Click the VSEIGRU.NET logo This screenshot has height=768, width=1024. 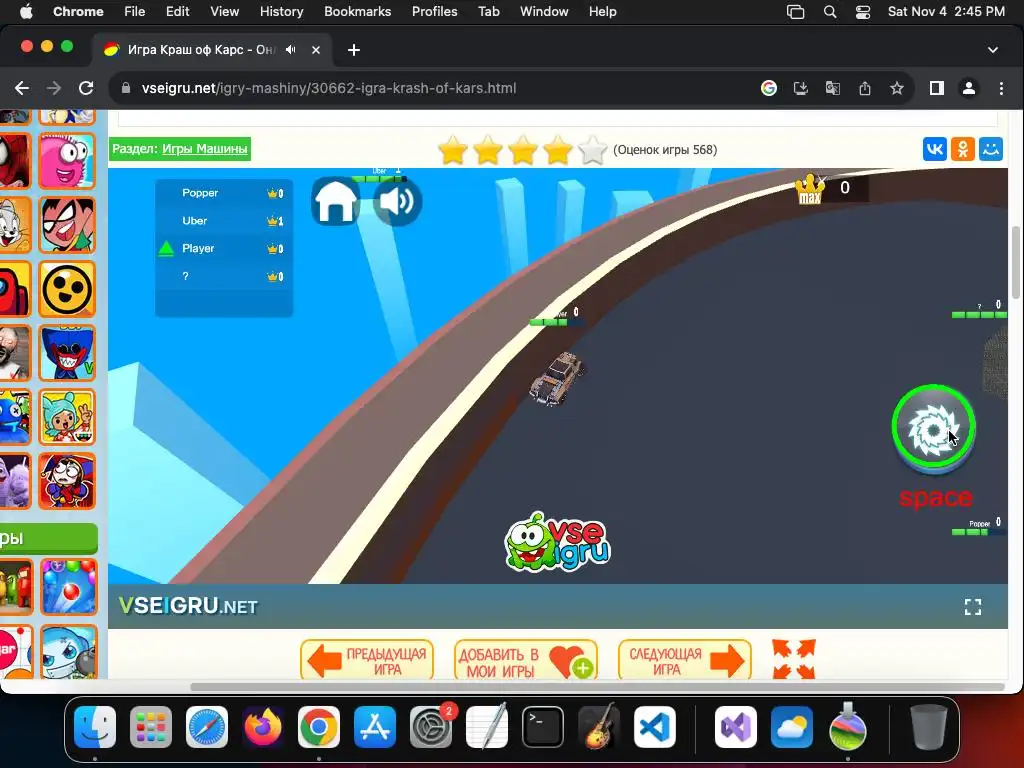click(188, 606)
